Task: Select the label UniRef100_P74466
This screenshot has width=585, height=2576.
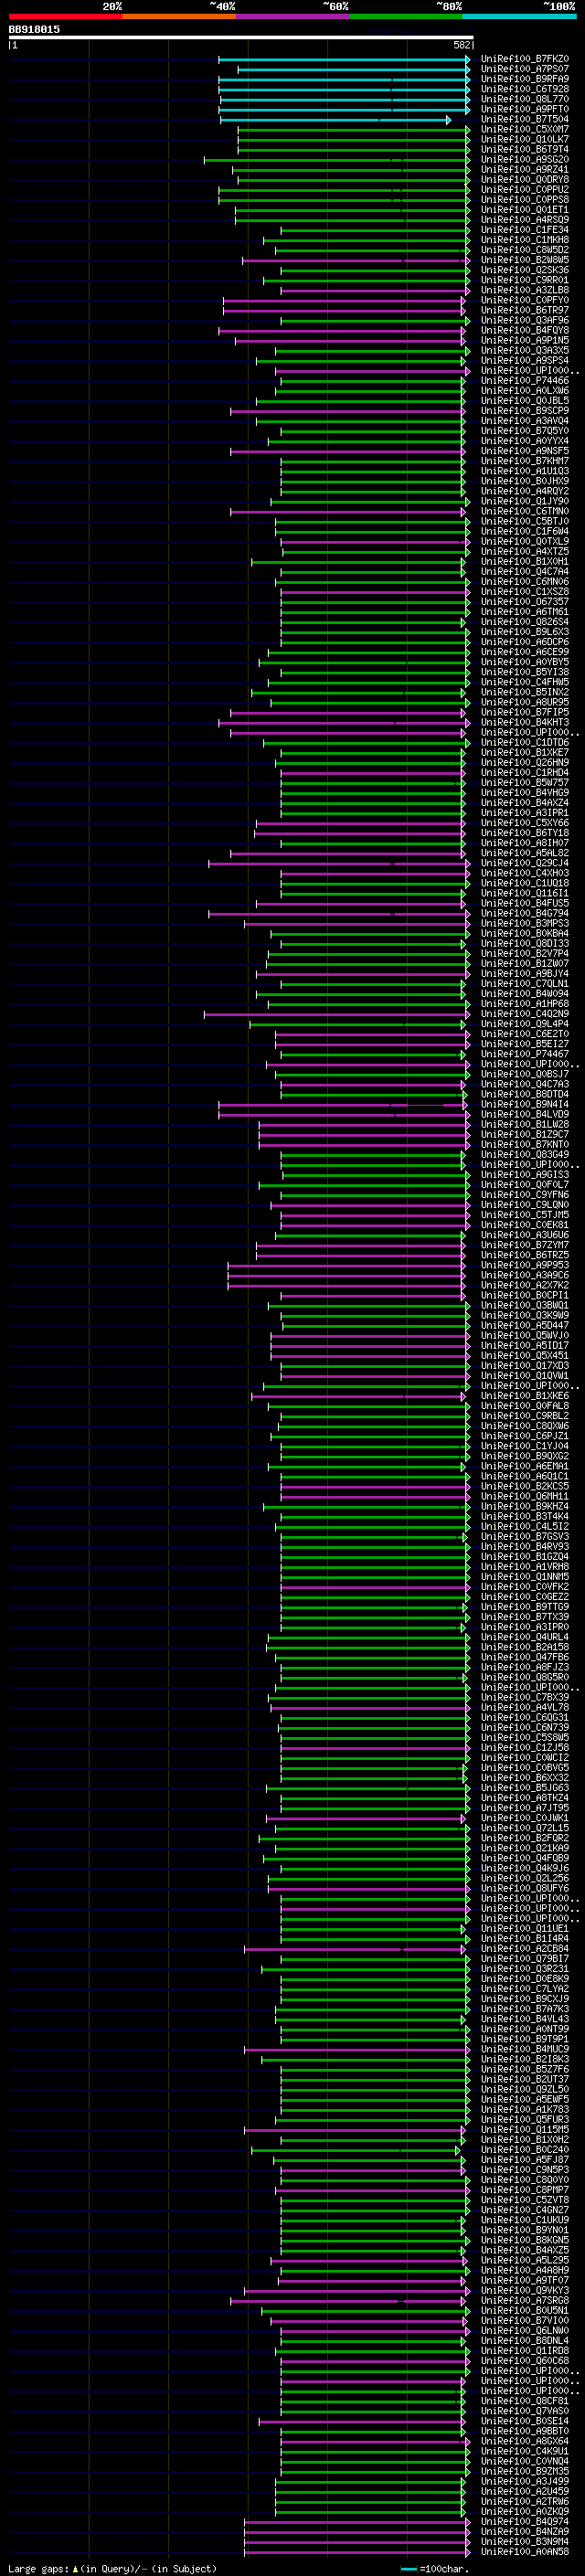Action: tap(524, 381)
